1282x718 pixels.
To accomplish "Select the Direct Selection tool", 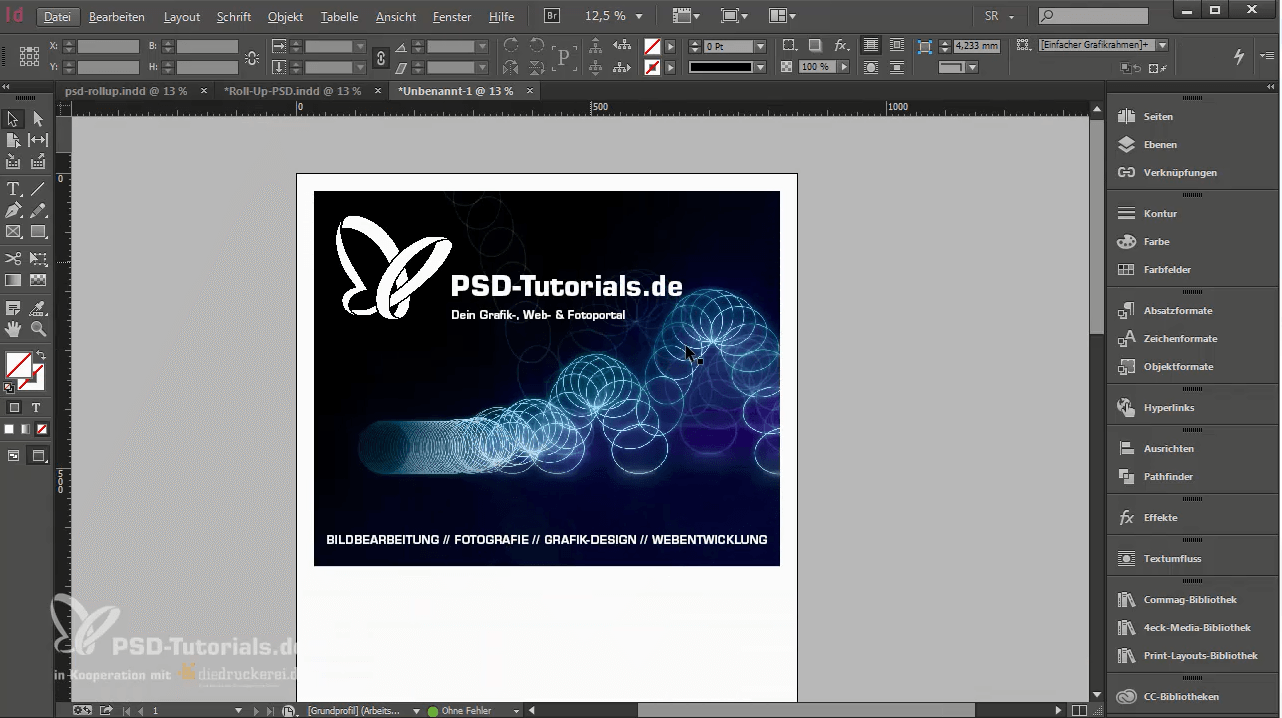I will 38,119.
